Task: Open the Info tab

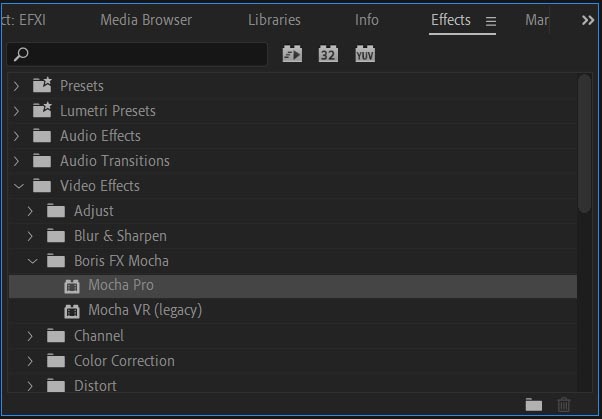Action: 367,20
